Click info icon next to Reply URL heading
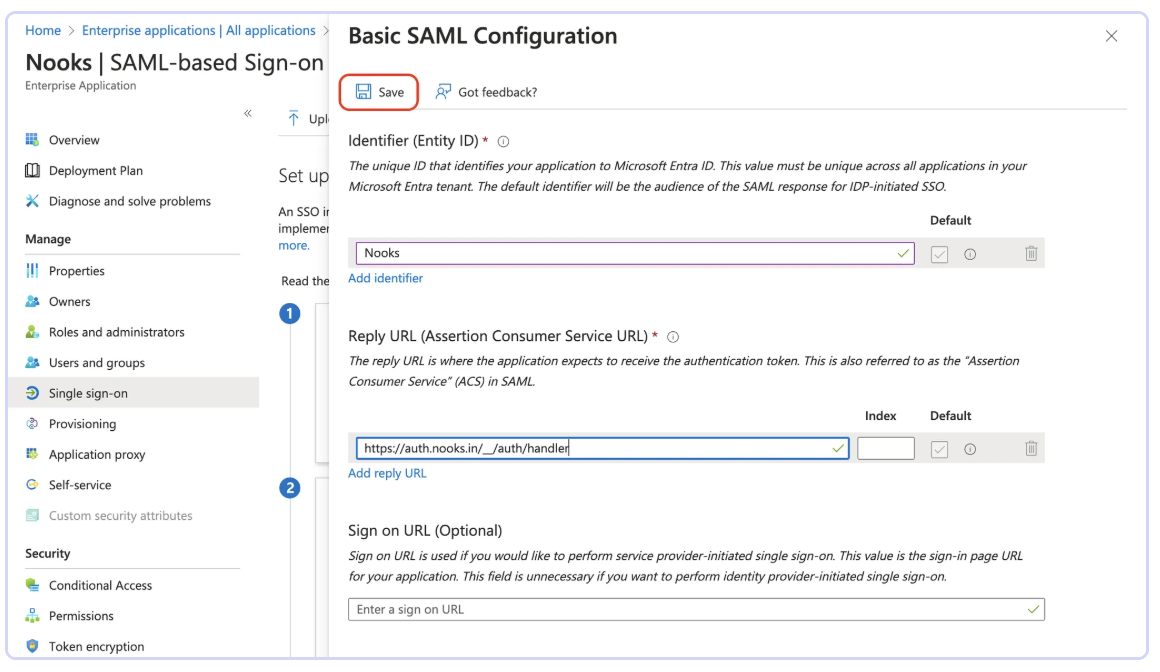 point(672,337)
